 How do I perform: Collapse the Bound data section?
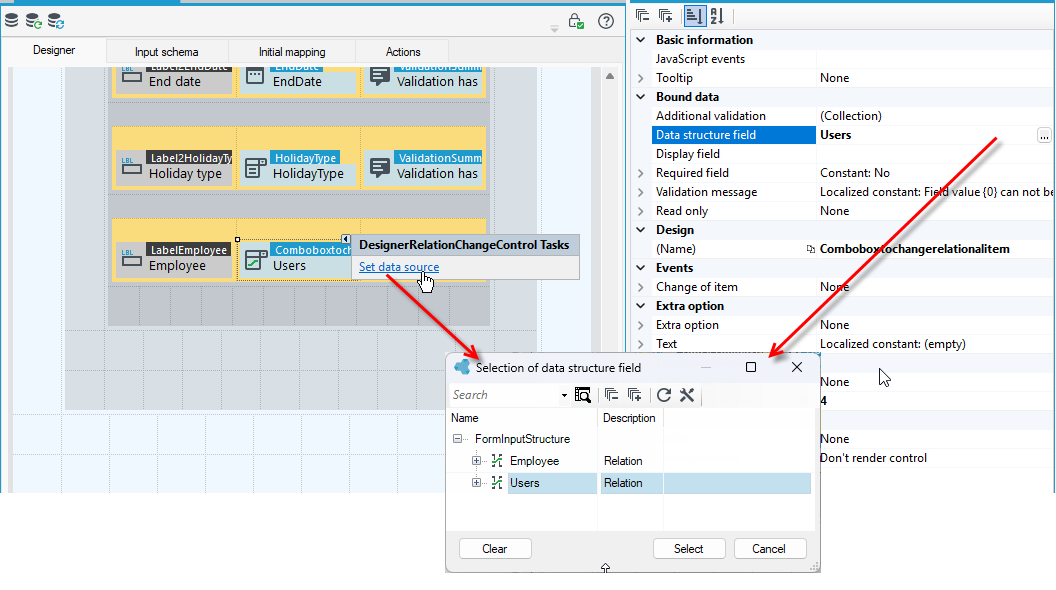click(x=641, y=97)
